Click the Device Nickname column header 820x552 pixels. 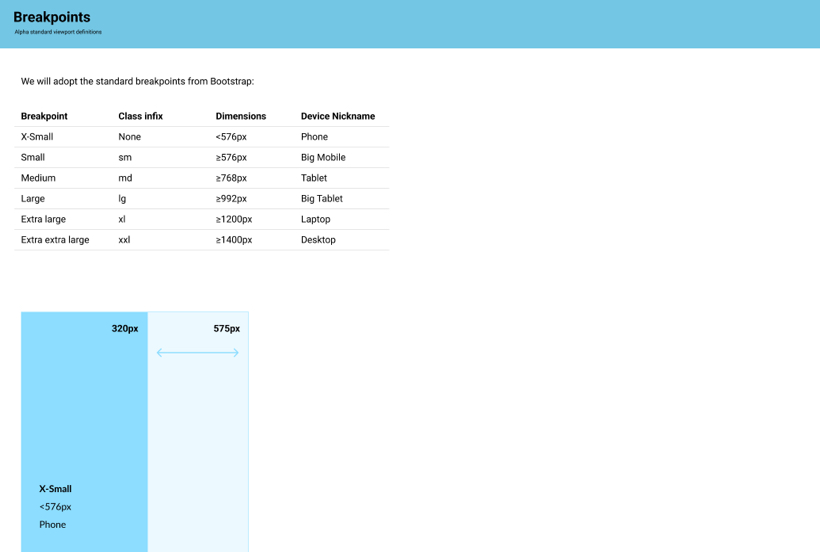point(338,116)
